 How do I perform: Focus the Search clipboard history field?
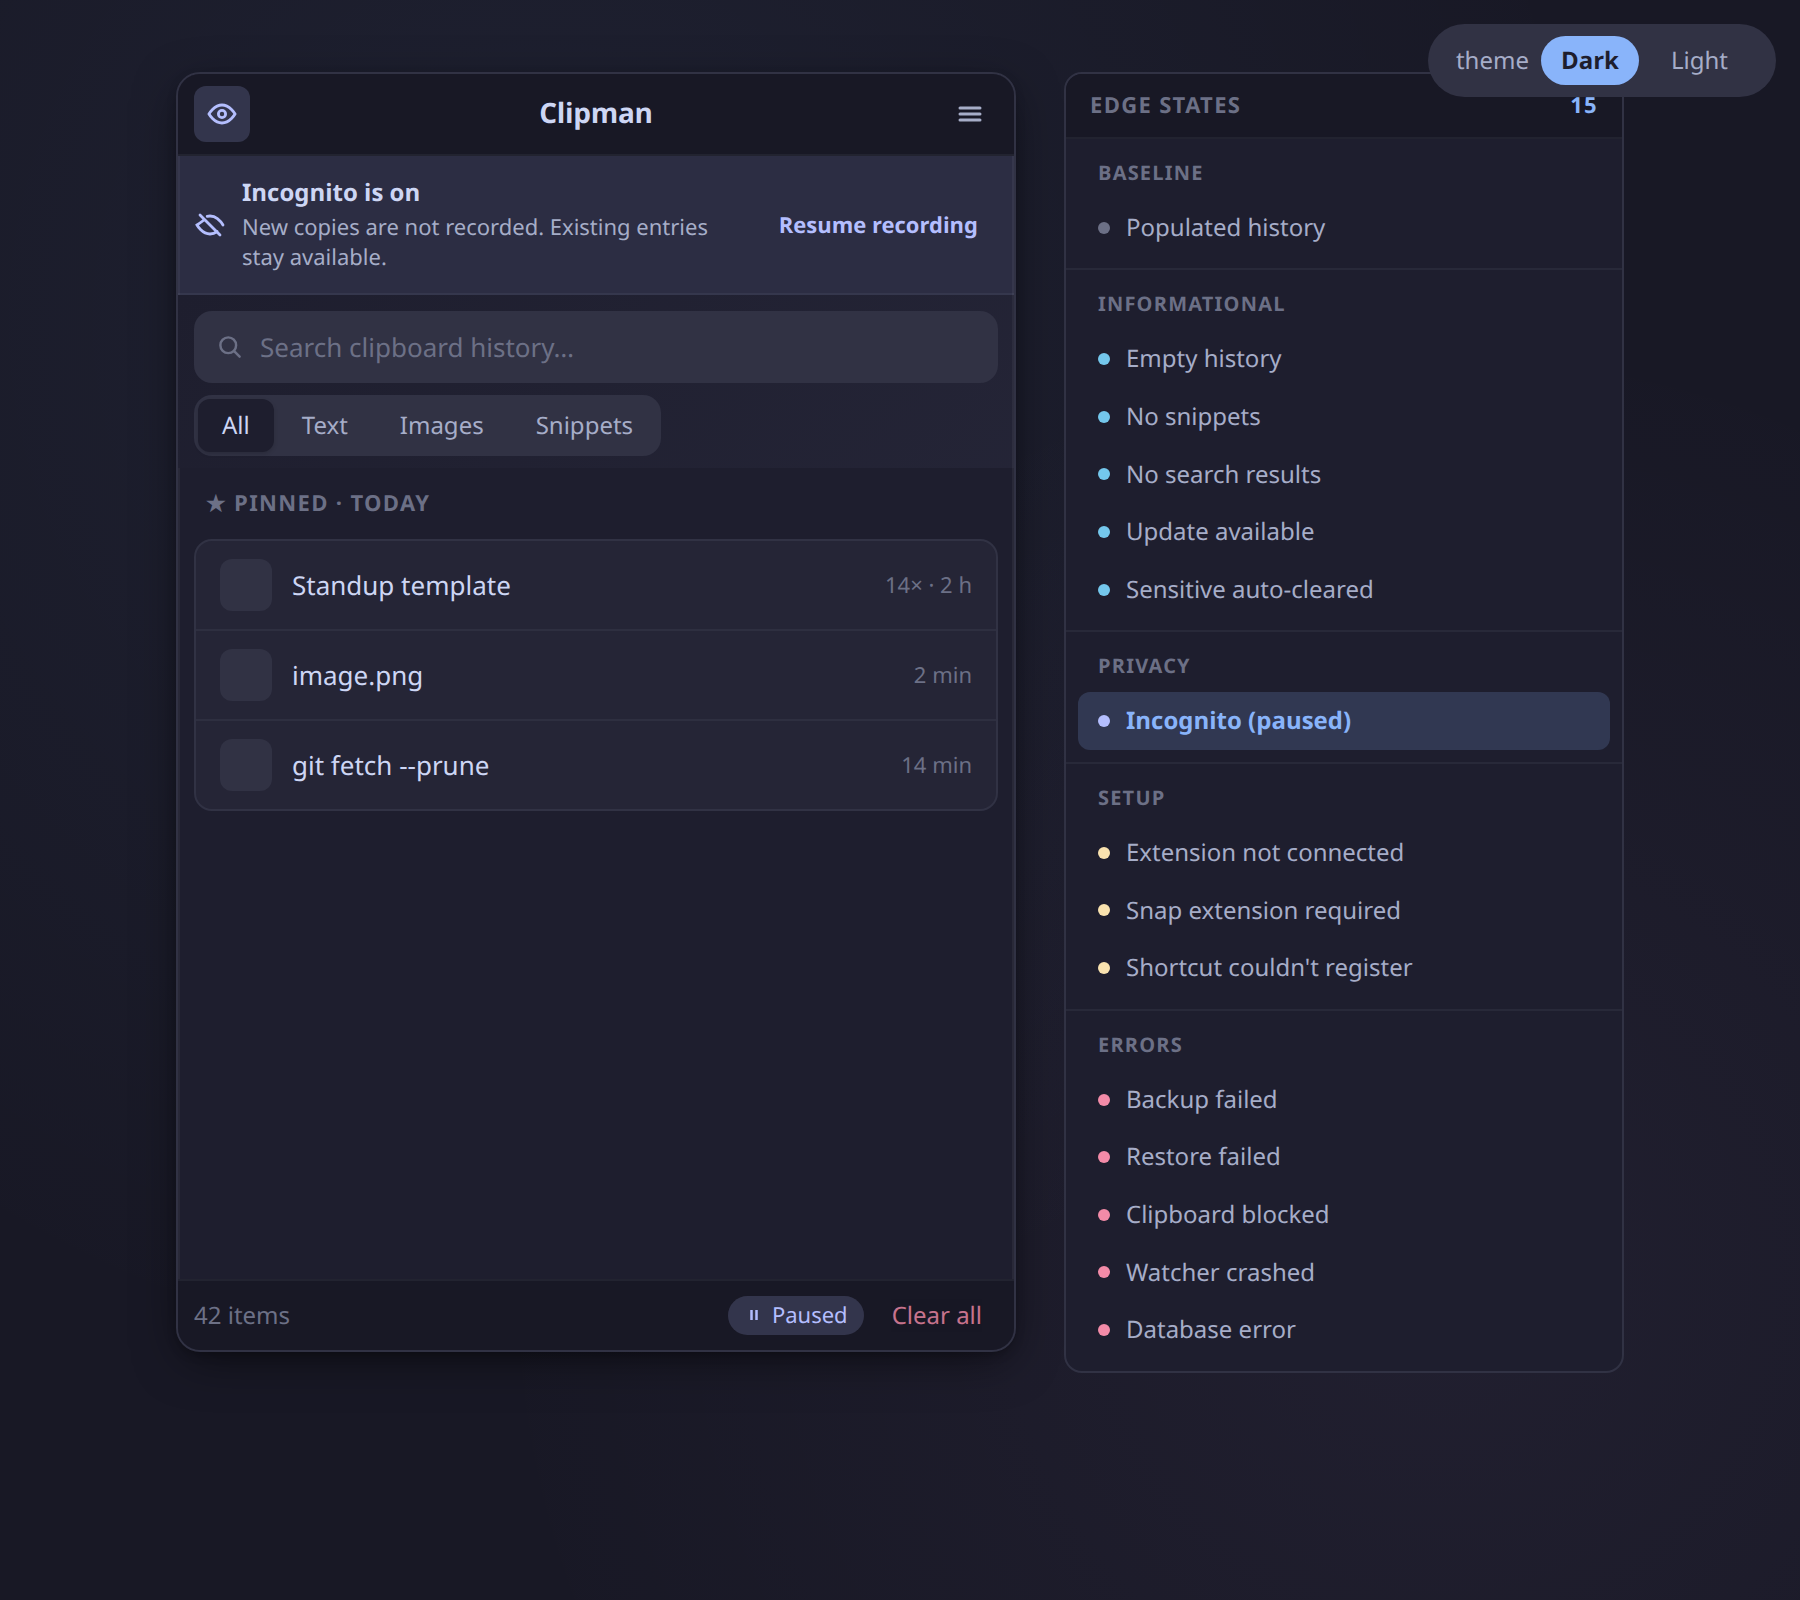coord(596,347)
